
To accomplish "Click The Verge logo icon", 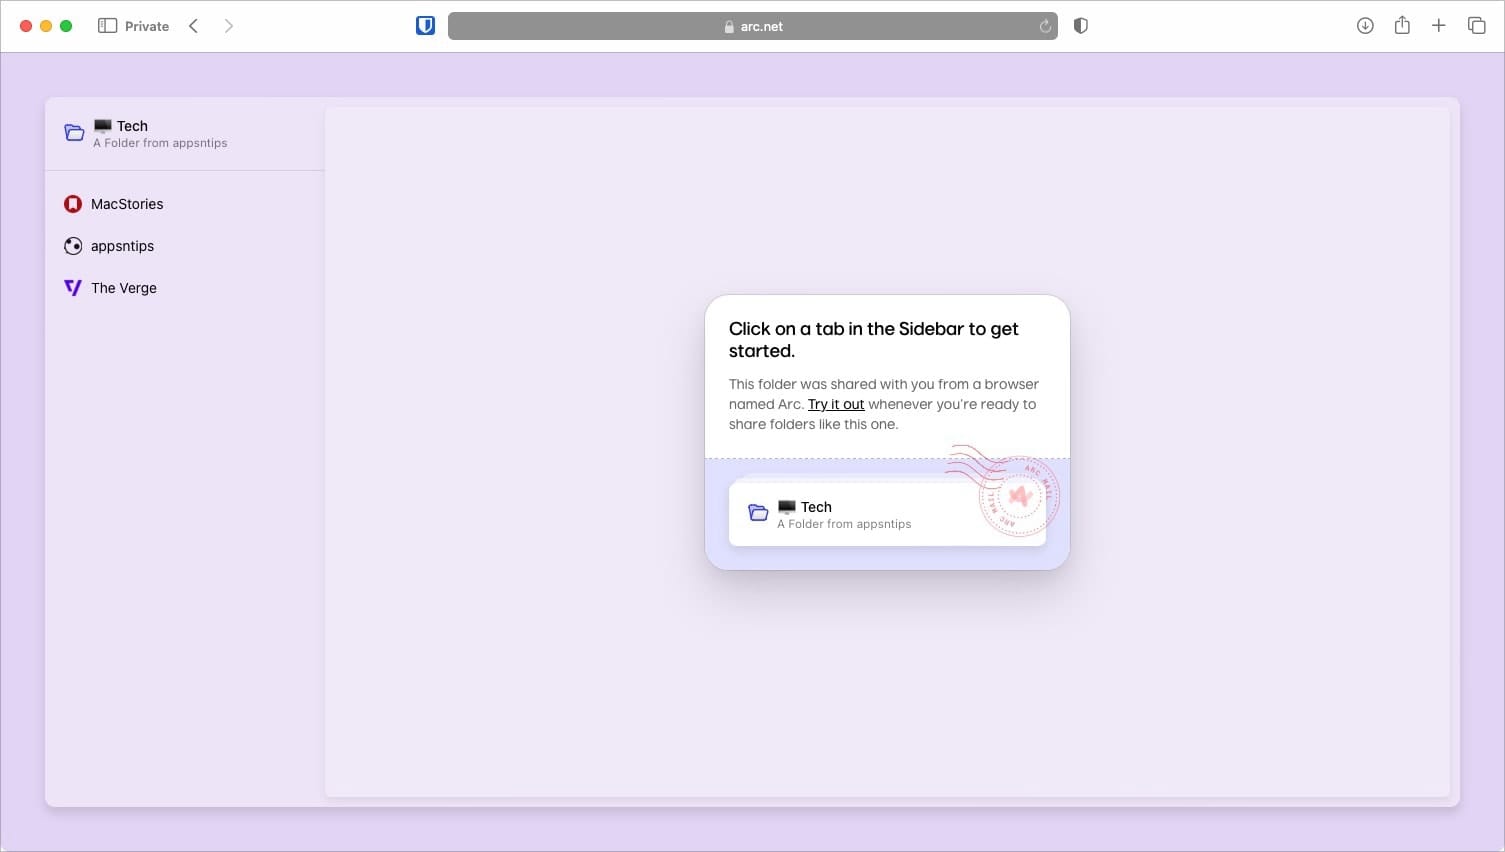I will coord(72,287).
